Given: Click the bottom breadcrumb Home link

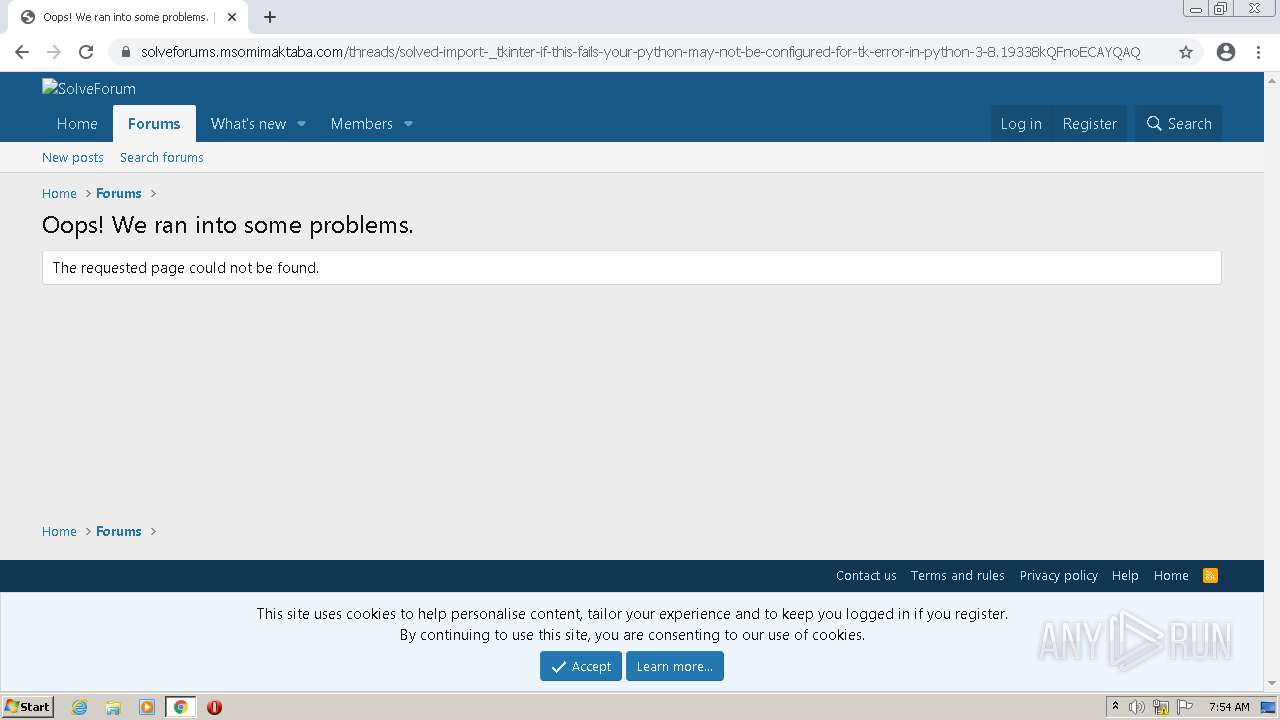Looking at the screenshot, I should [x=59, y=531].
